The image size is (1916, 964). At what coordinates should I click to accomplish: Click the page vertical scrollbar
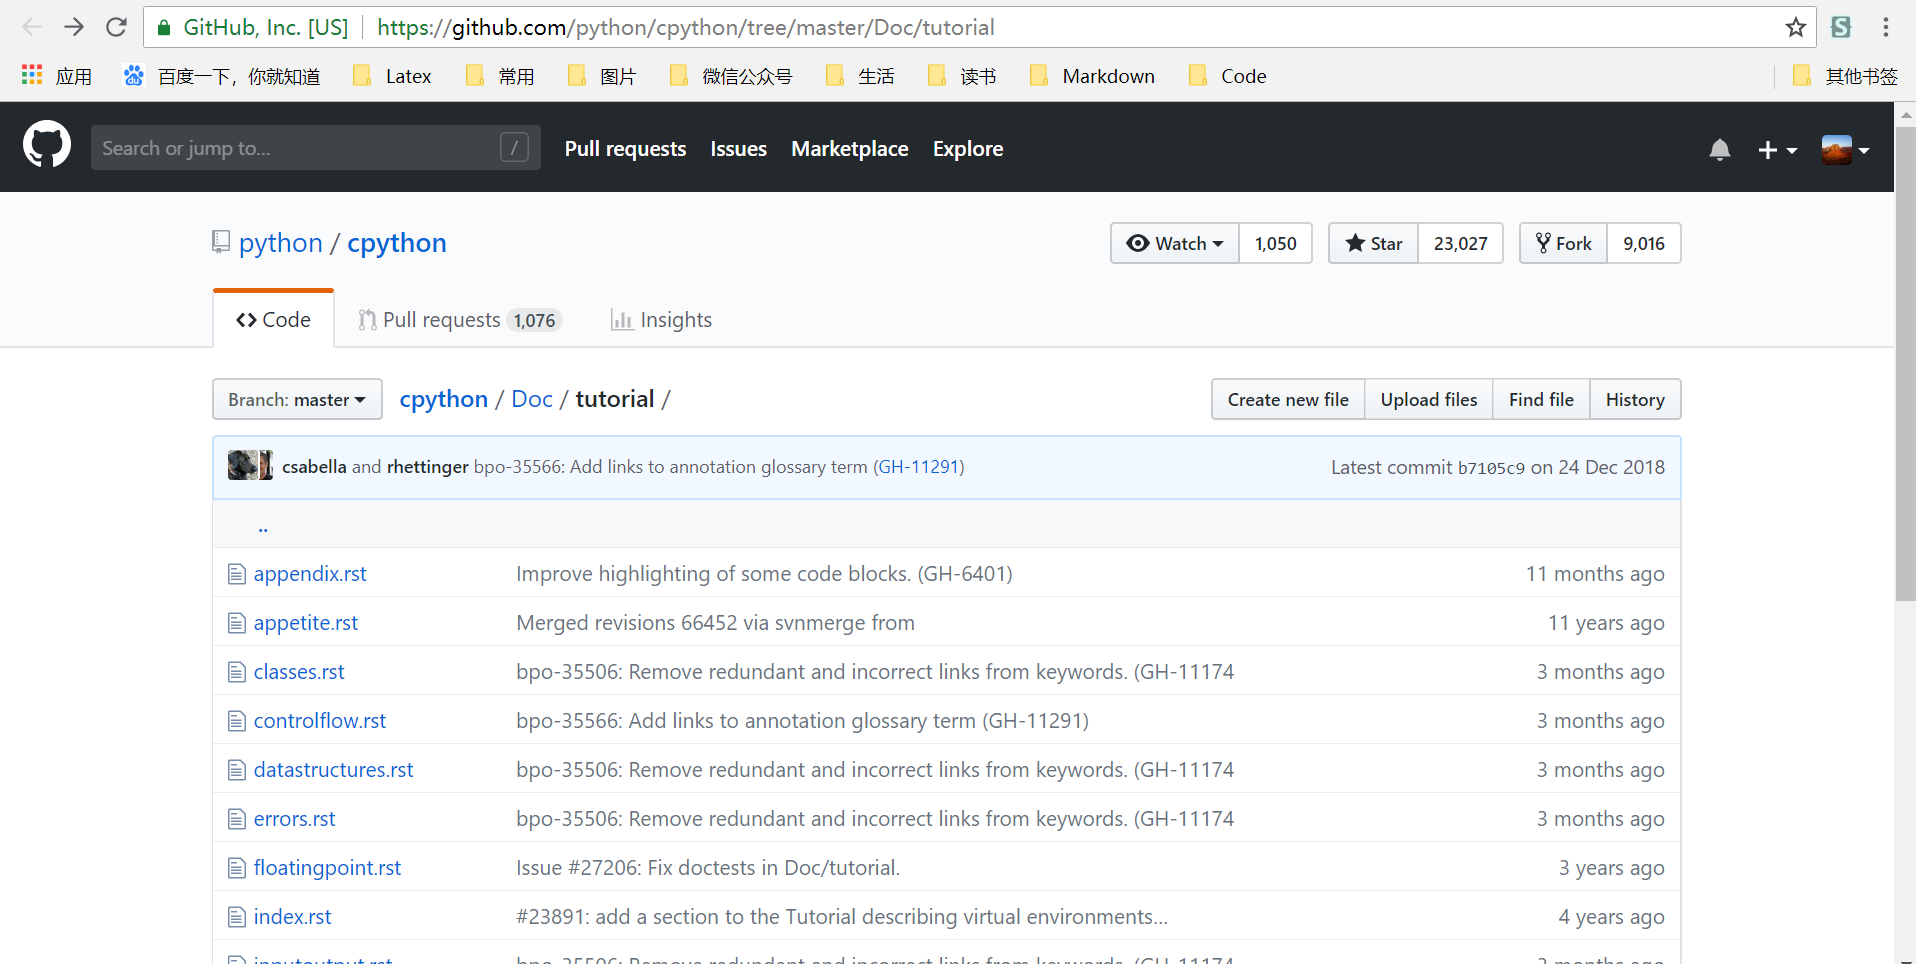point(1906,364)
